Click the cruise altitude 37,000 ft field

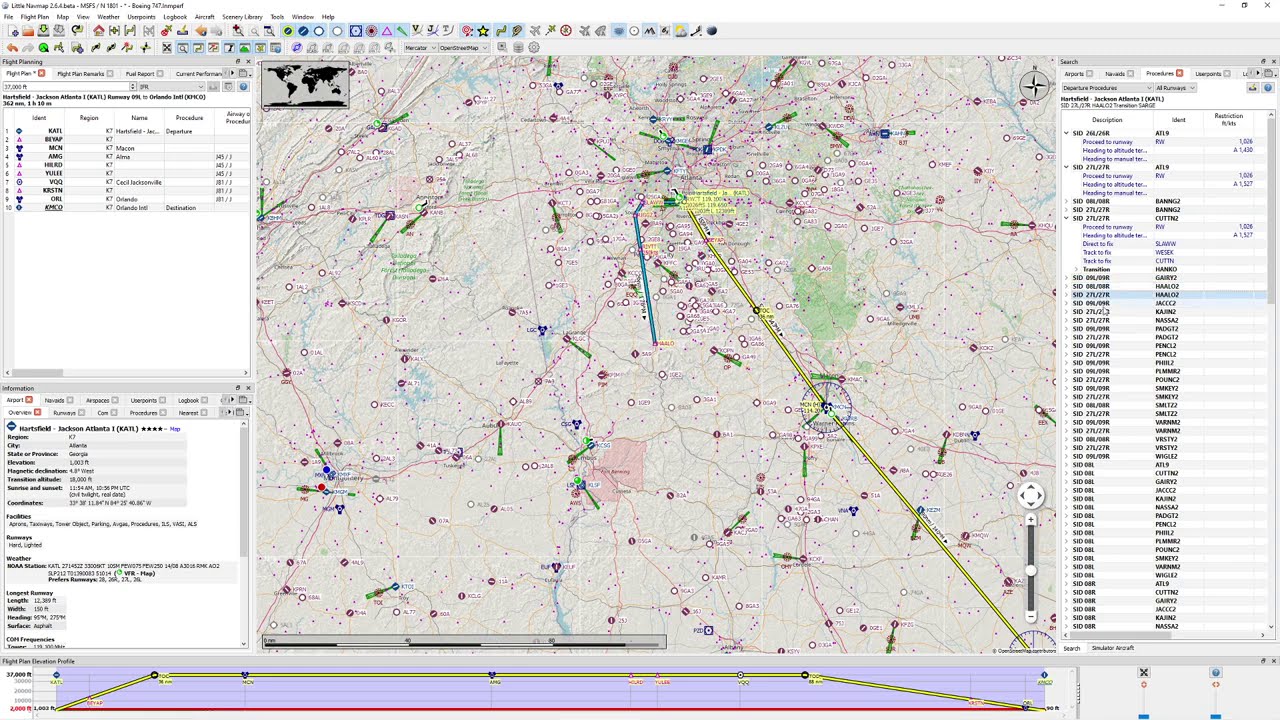coord(70,87)
